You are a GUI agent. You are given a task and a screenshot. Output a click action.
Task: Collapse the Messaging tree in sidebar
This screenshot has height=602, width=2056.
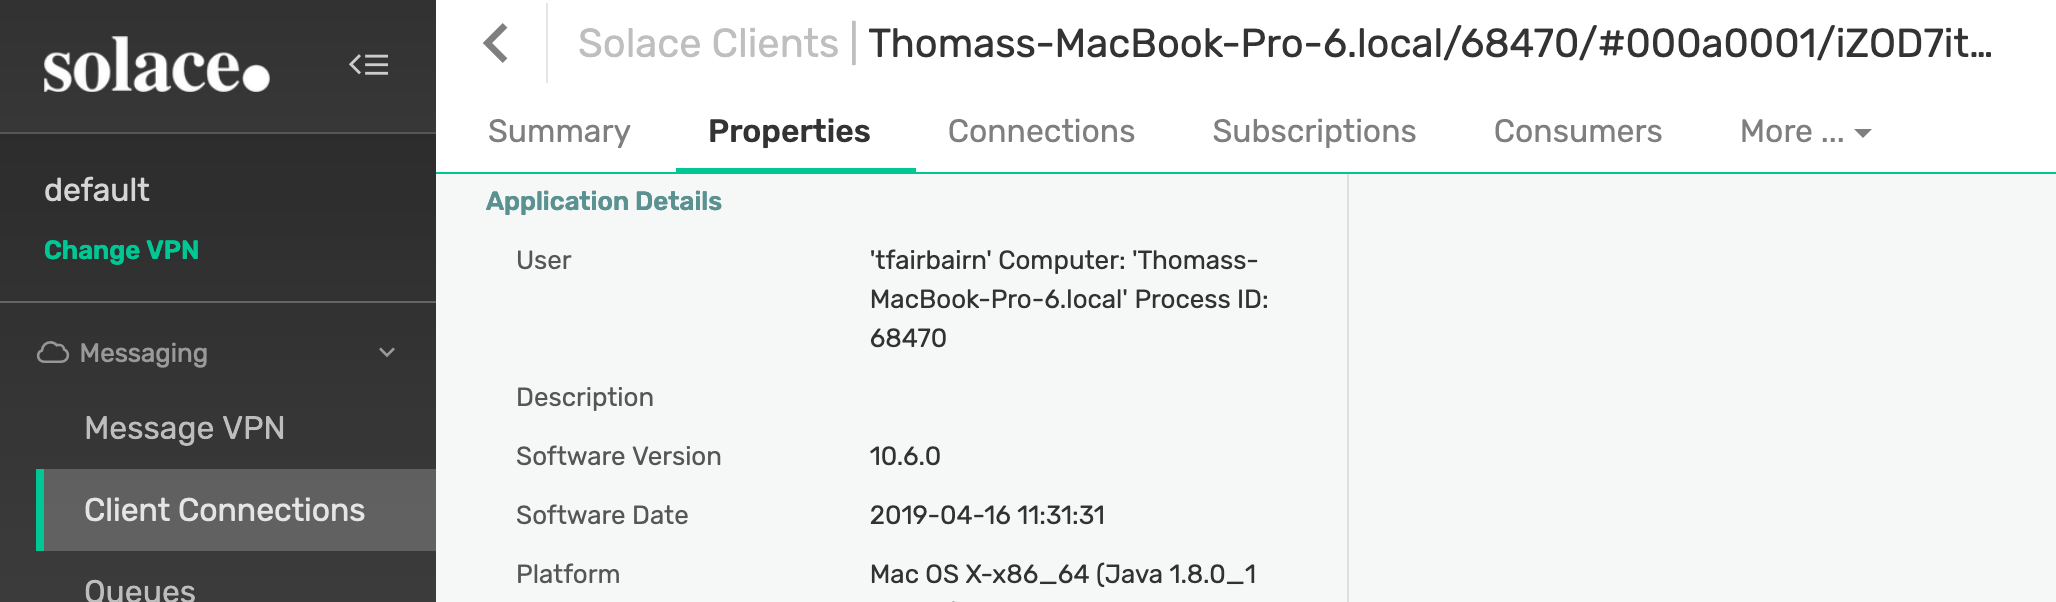coord(387,353)
